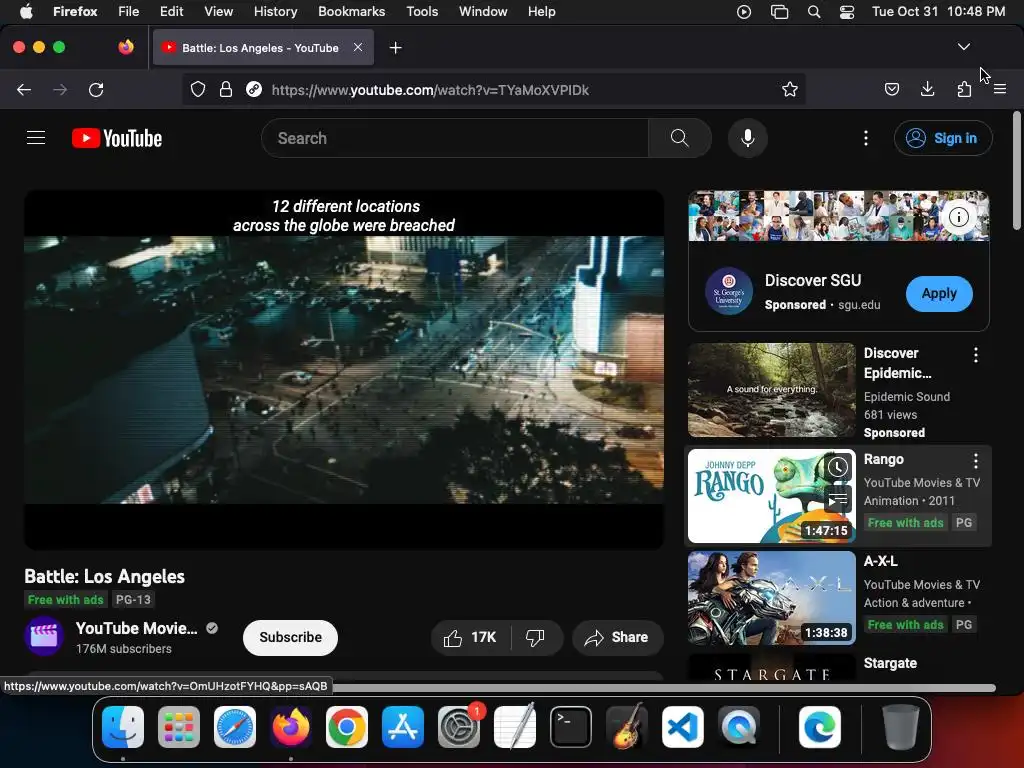Viewport: 1024px width, 768px height.
Task: Click the video player to pause
Action: [344, 370]
